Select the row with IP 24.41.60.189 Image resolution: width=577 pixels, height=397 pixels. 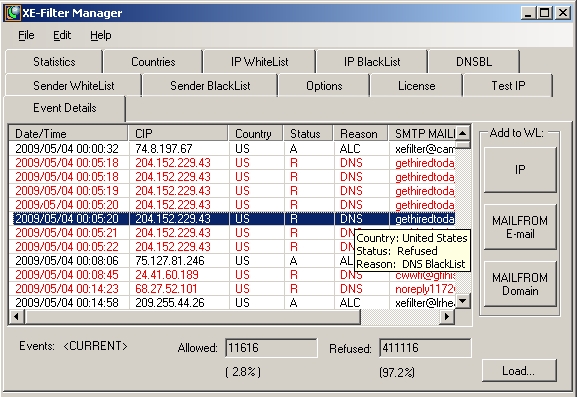[232, 274]
